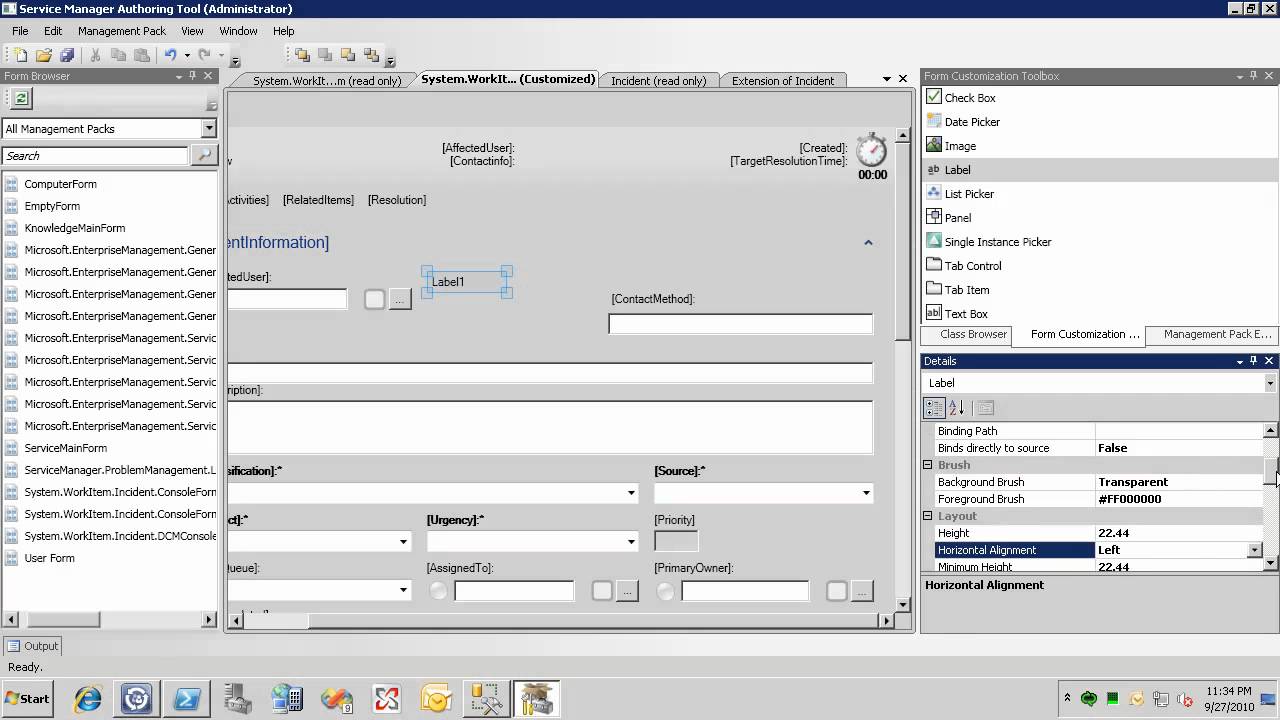Click the Form Browser Search field
Image resolution: width=1280 pixels, height=720 pixels.
pyautogui.click(x=95, y=155)
